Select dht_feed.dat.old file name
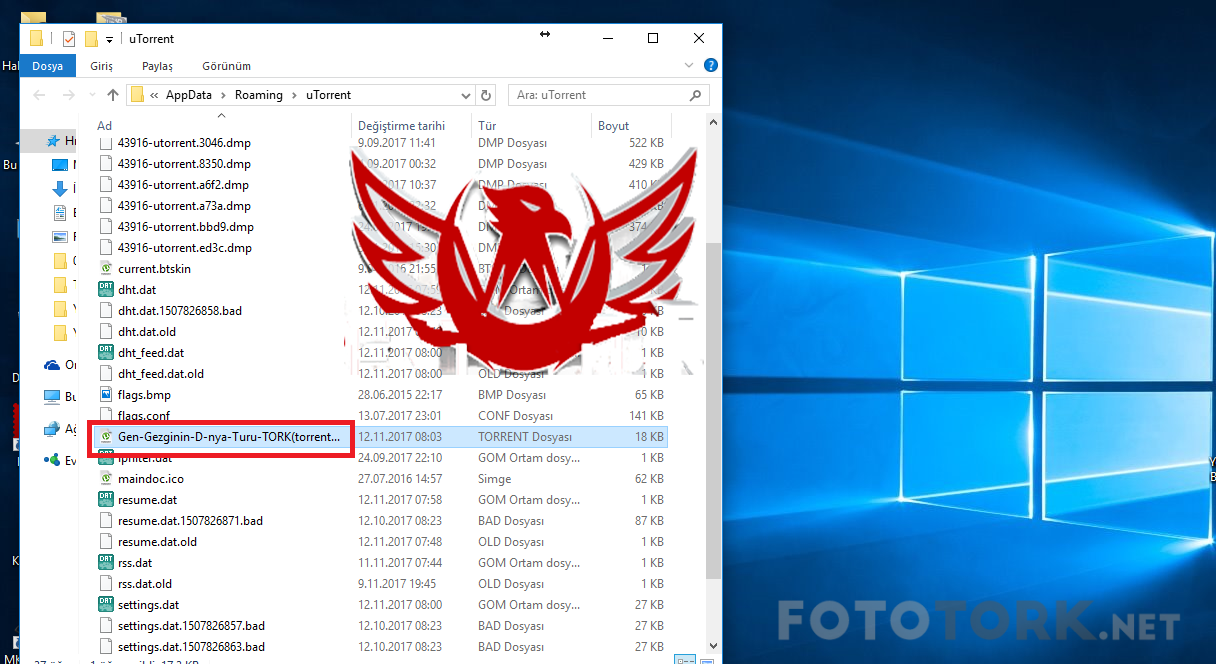The image size is (1216, 664). click(x=160, y=373)
